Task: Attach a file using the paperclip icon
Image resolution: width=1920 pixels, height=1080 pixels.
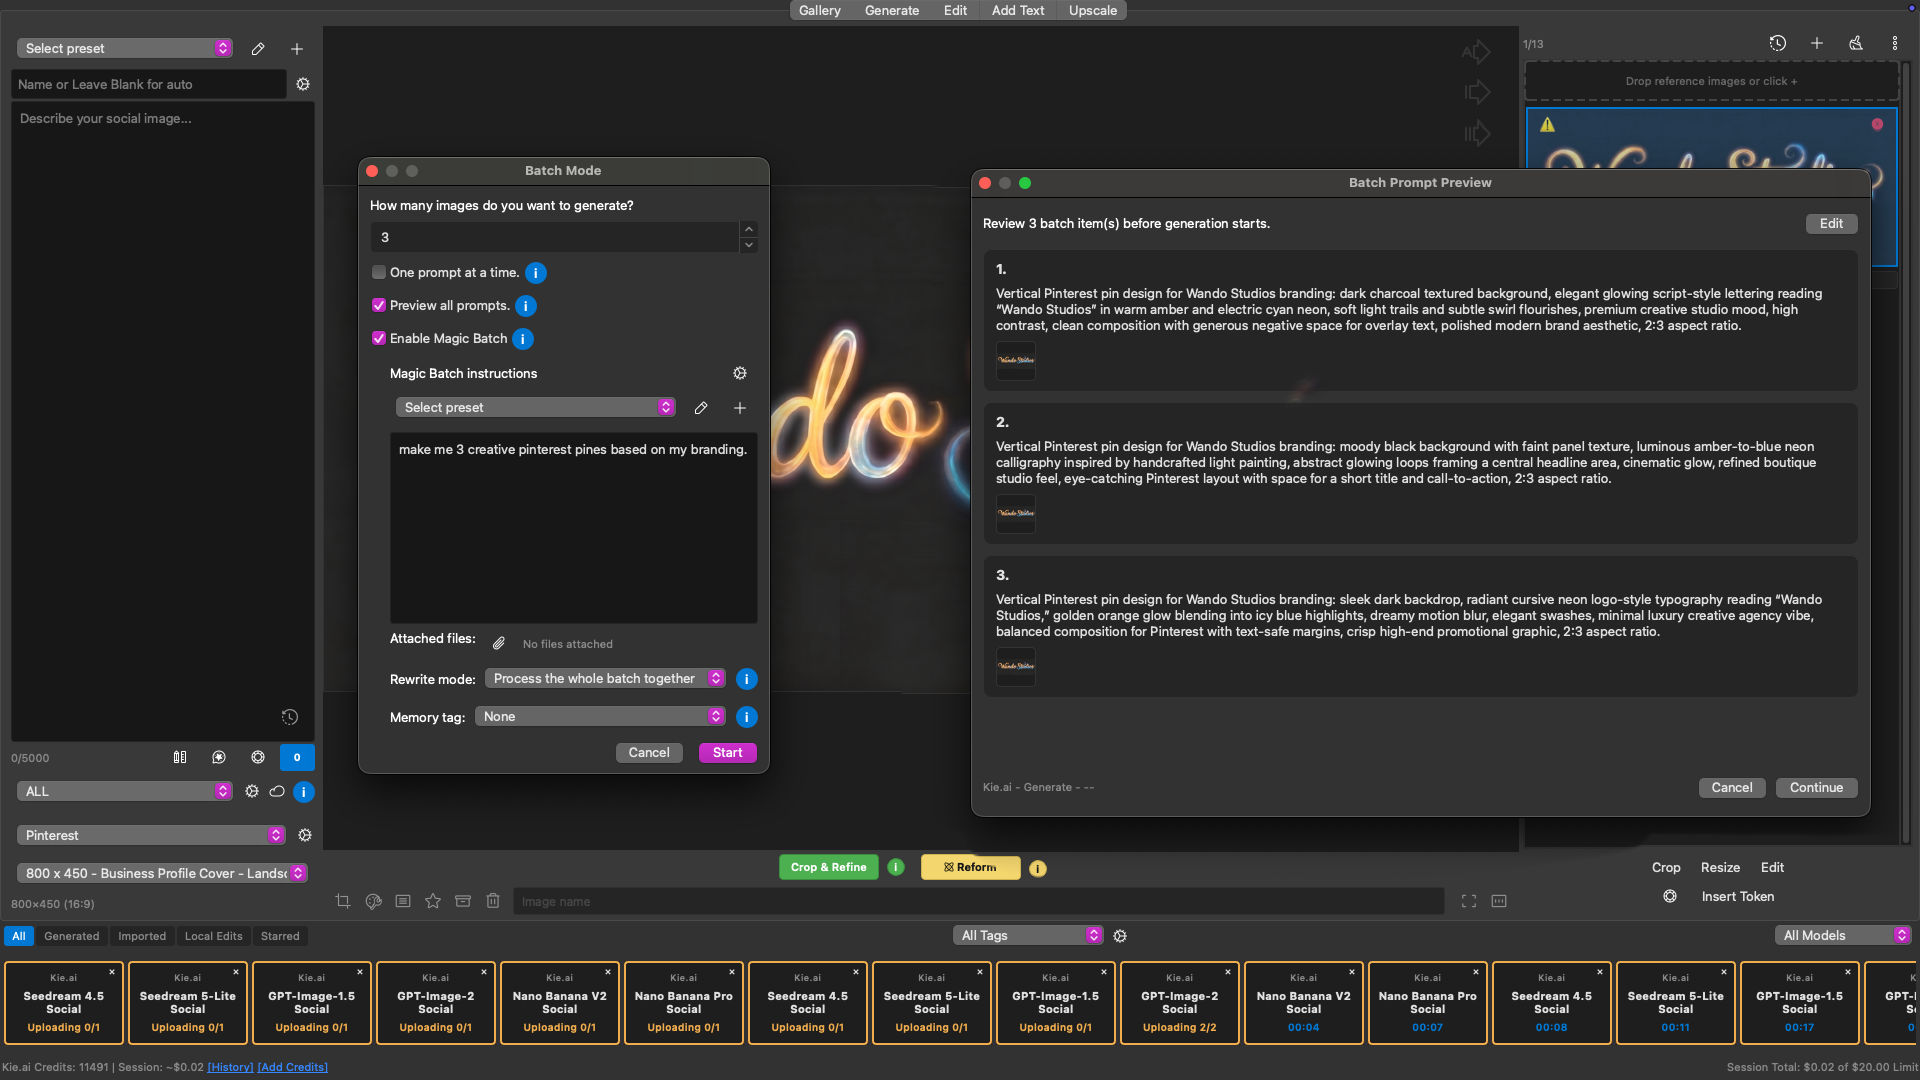Action: click(x=499, y=643)
